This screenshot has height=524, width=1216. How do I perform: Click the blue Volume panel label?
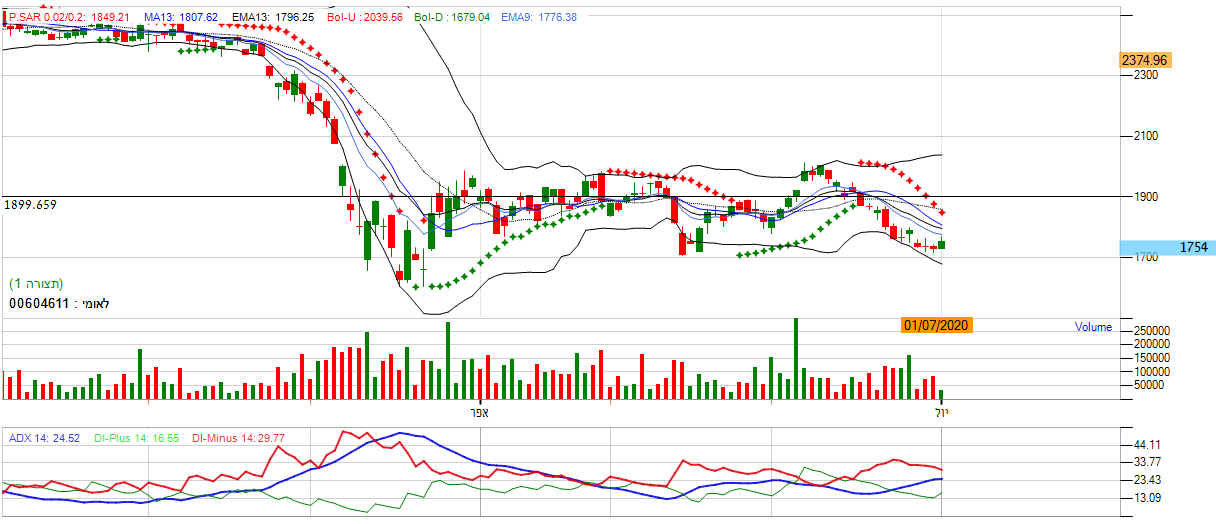[1093, 327]
